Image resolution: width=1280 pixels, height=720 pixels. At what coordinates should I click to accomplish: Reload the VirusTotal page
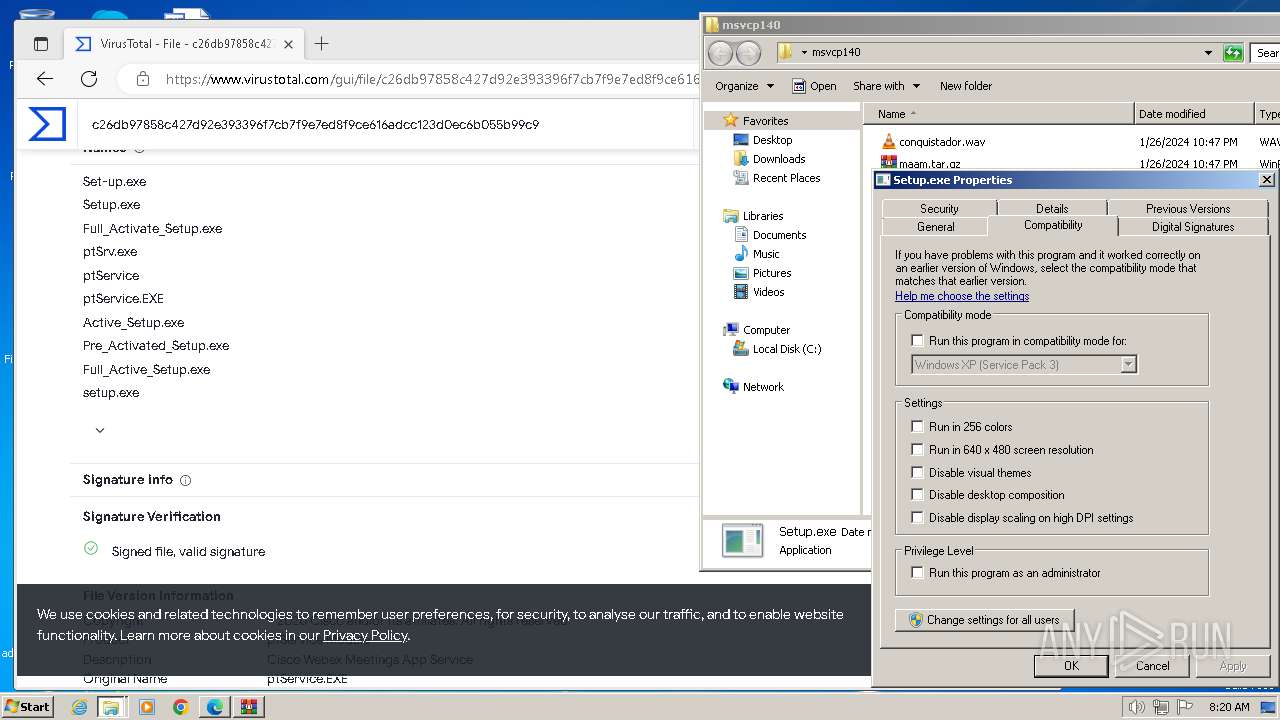tap(89, 79)
